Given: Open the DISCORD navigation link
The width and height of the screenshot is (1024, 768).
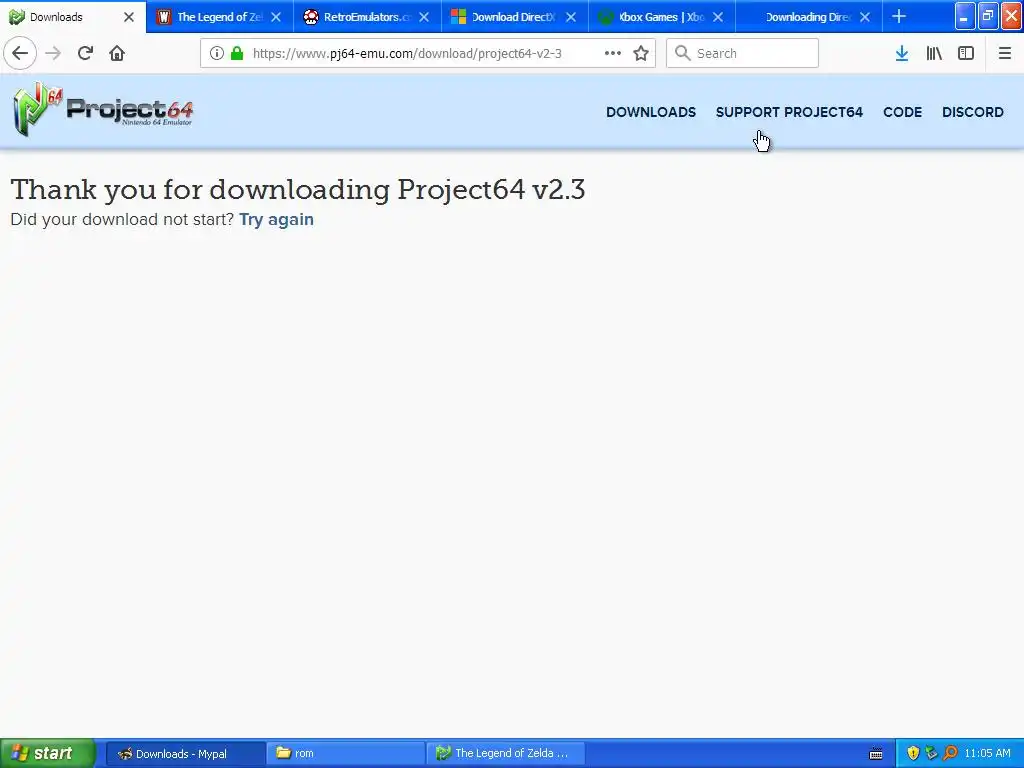Looking at the screenshot, I should [x=972, y=112].
